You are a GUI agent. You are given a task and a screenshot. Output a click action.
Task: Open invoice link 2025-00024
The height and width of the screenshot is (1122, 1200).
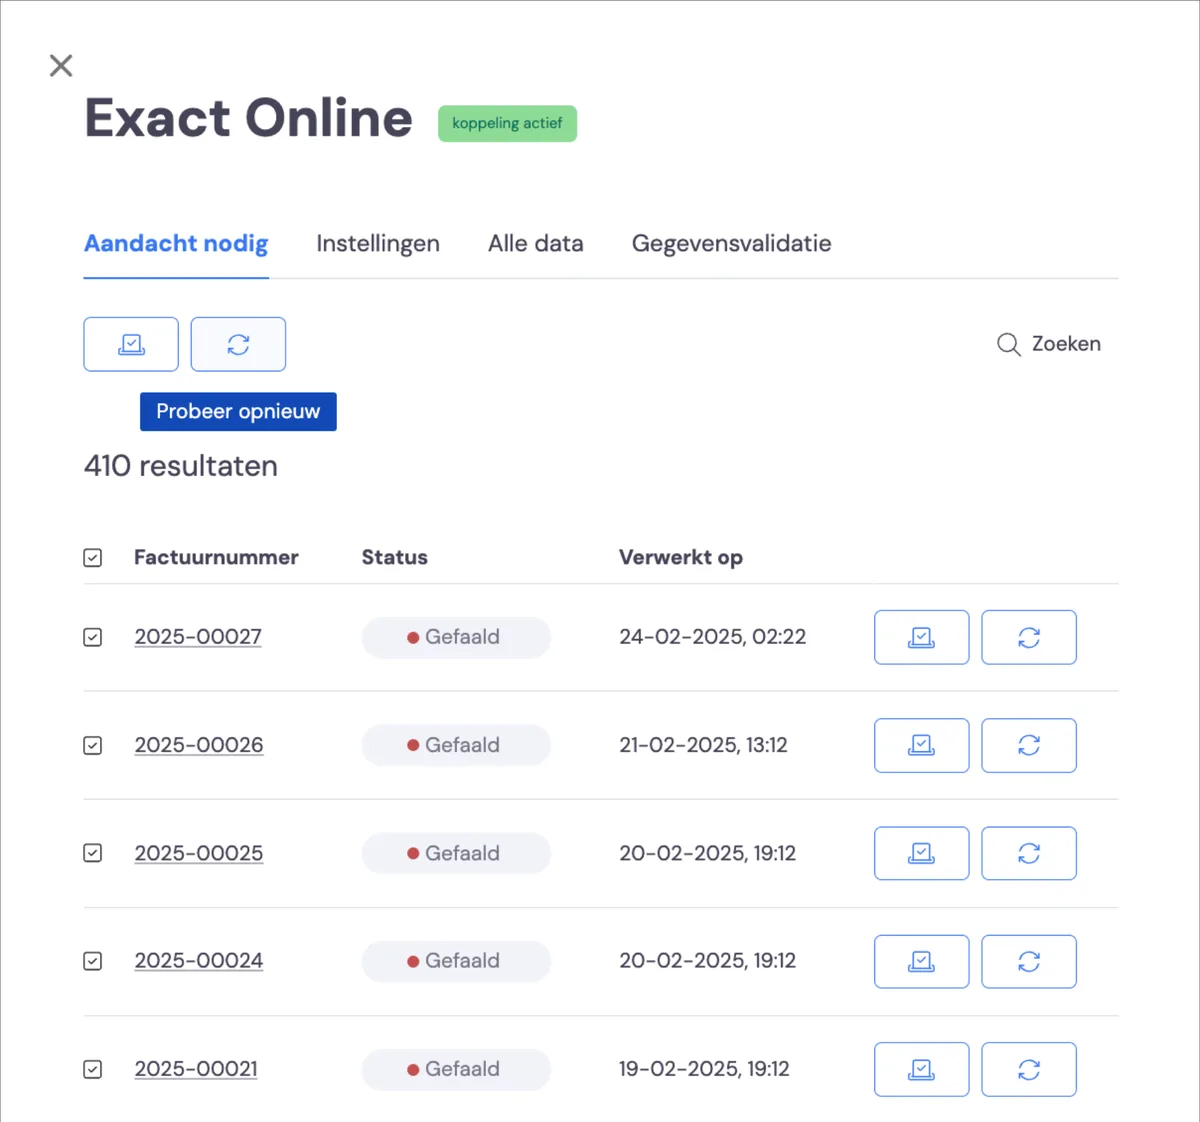(x=199, y=961)
